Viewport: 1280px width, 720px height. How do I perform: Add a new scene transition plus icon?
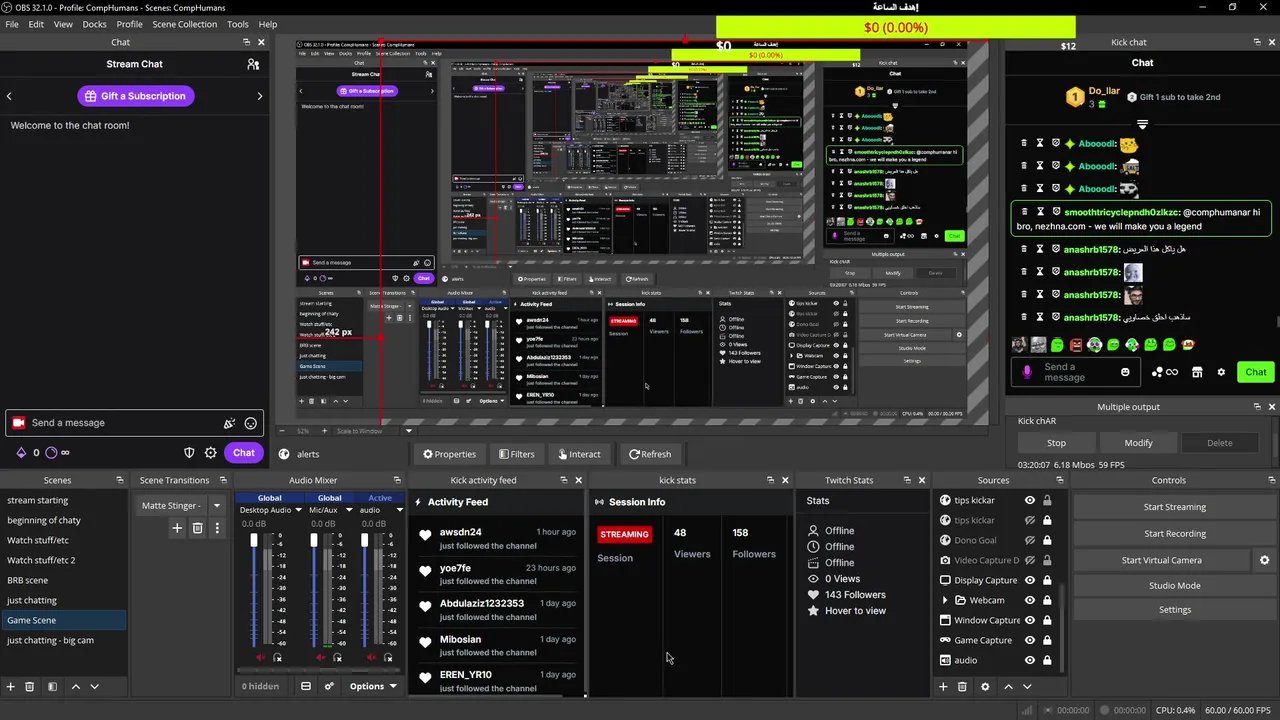177,528
